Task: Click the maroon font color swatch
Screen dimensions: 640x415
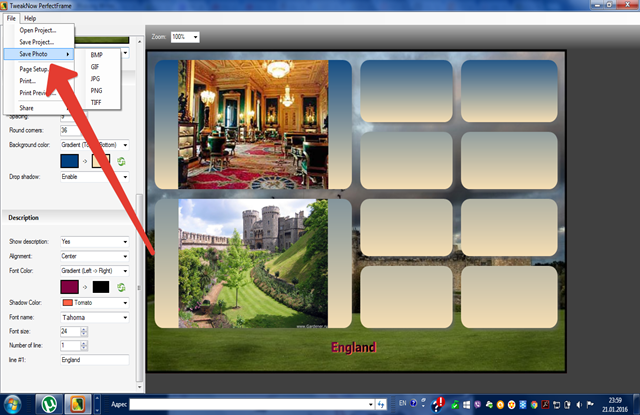Action: coord(70,286)
